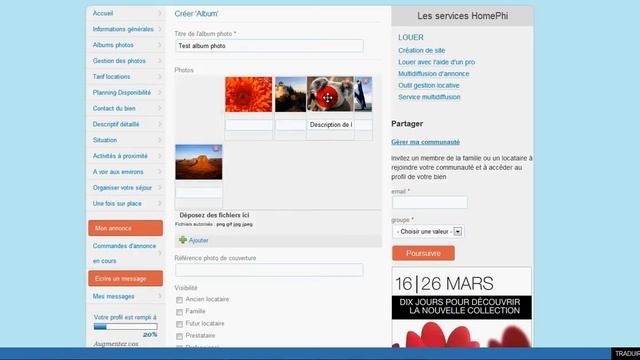The width and height of the screenshot is (640, 360).
Task: Remove the penguin photo via corner icon
Action: coord(366,81)
